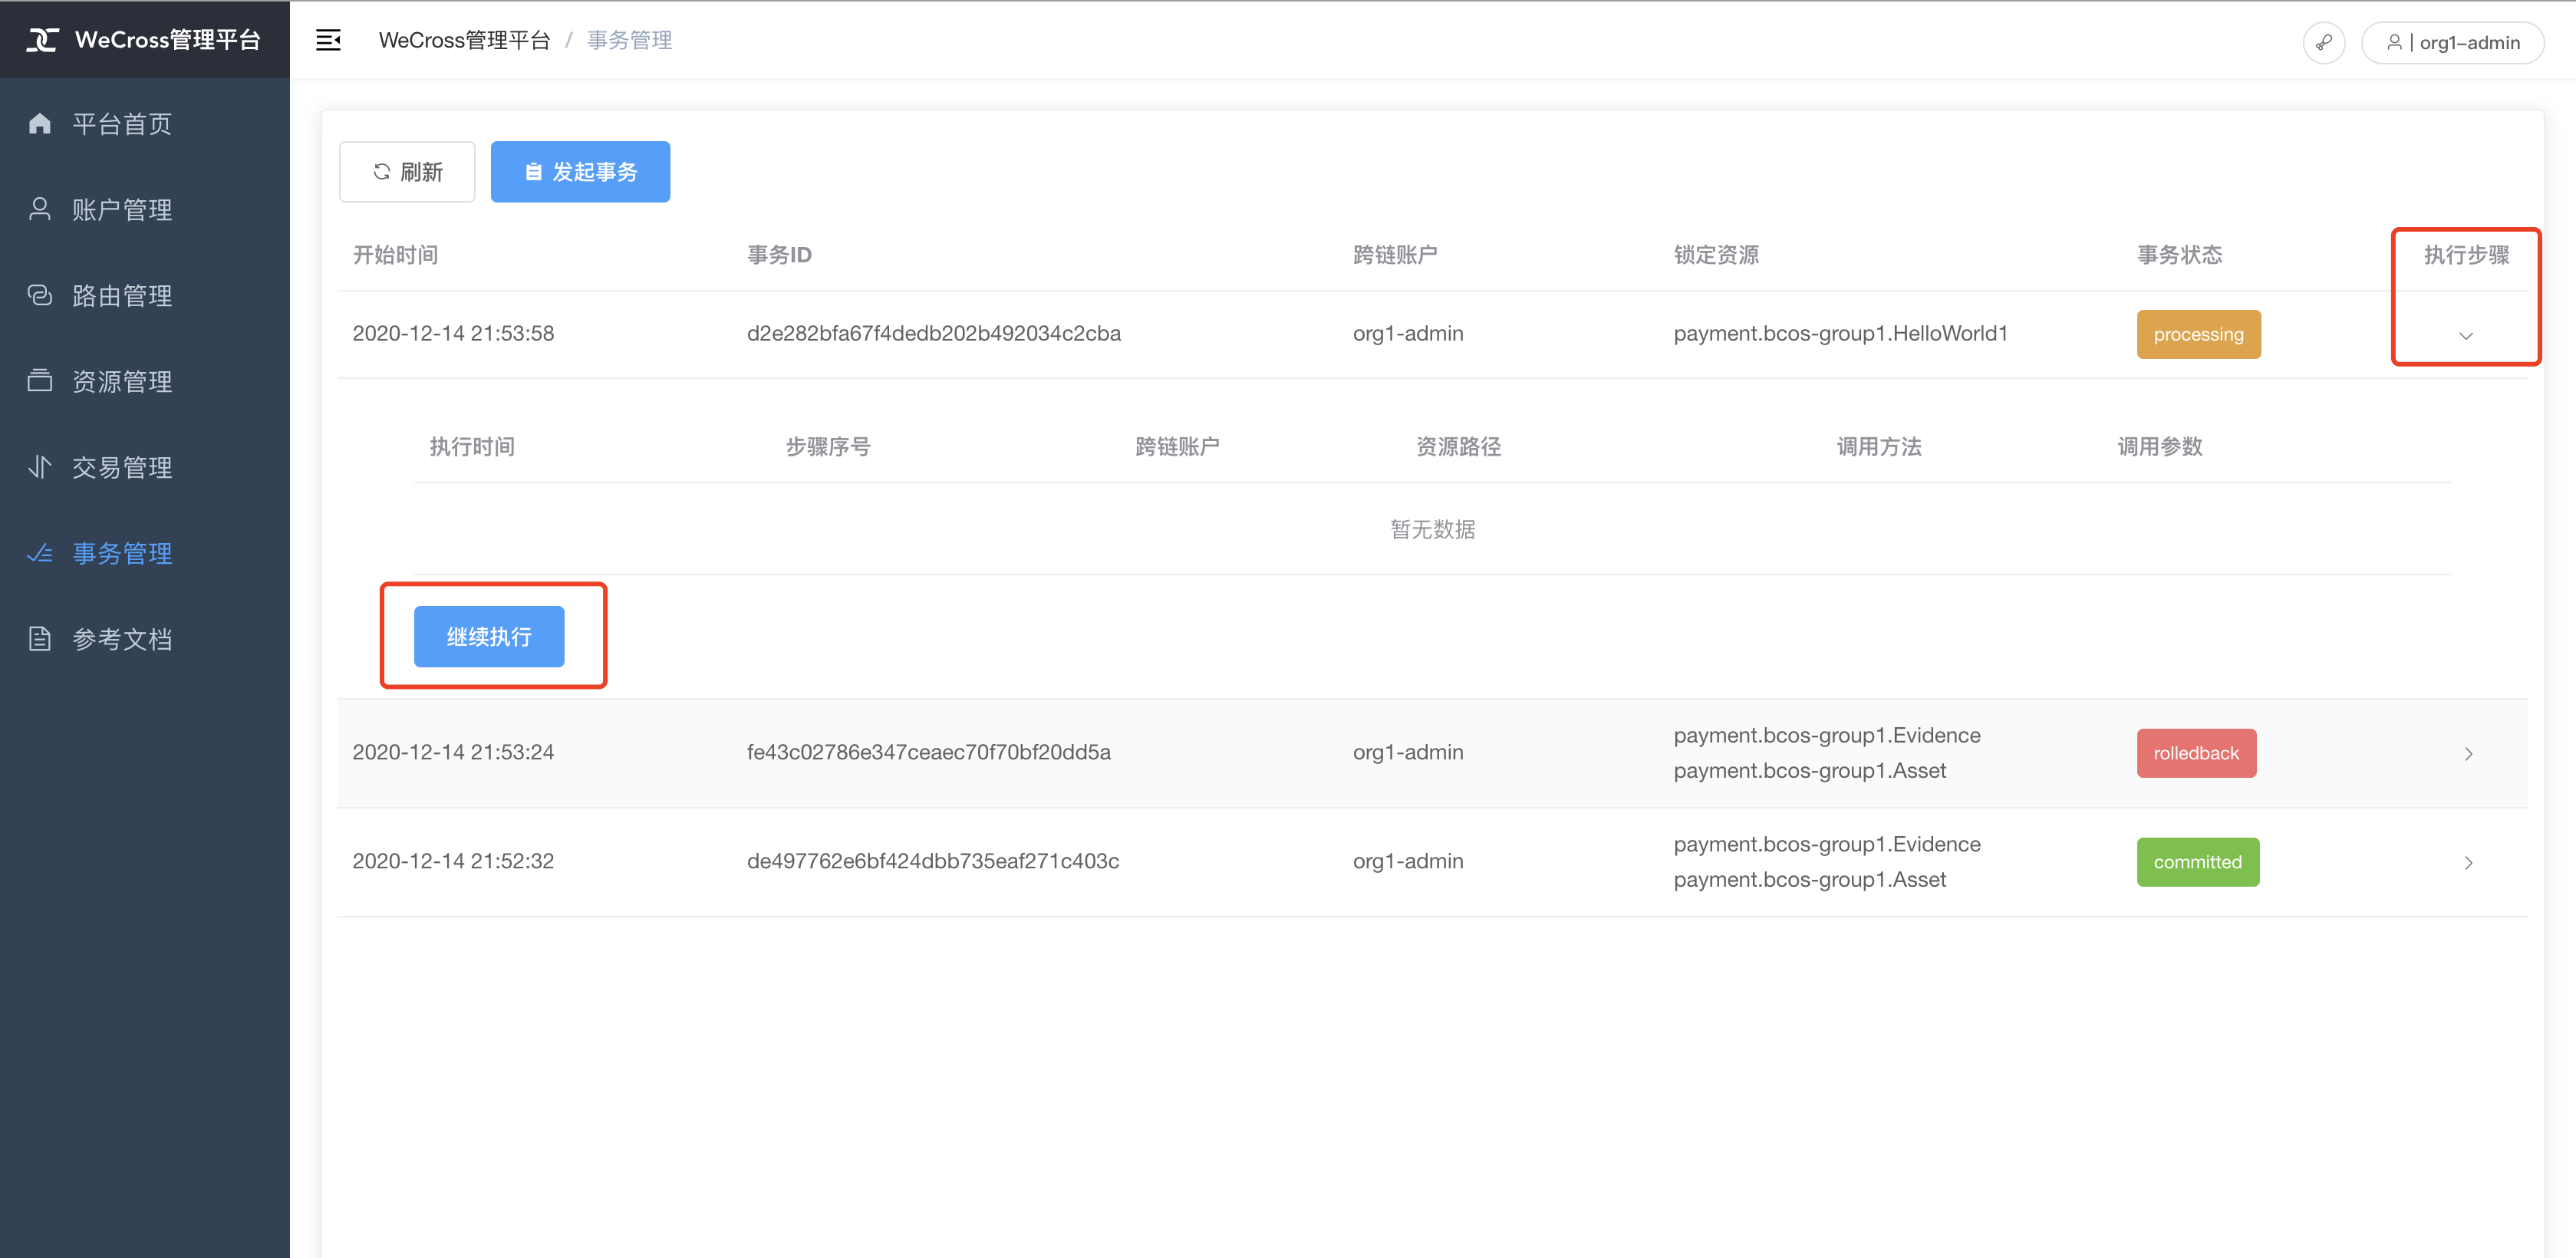This screenshot has height=1258, width=2576.
Task: Expand the committed transaction row
Action: coord(2468,863)
